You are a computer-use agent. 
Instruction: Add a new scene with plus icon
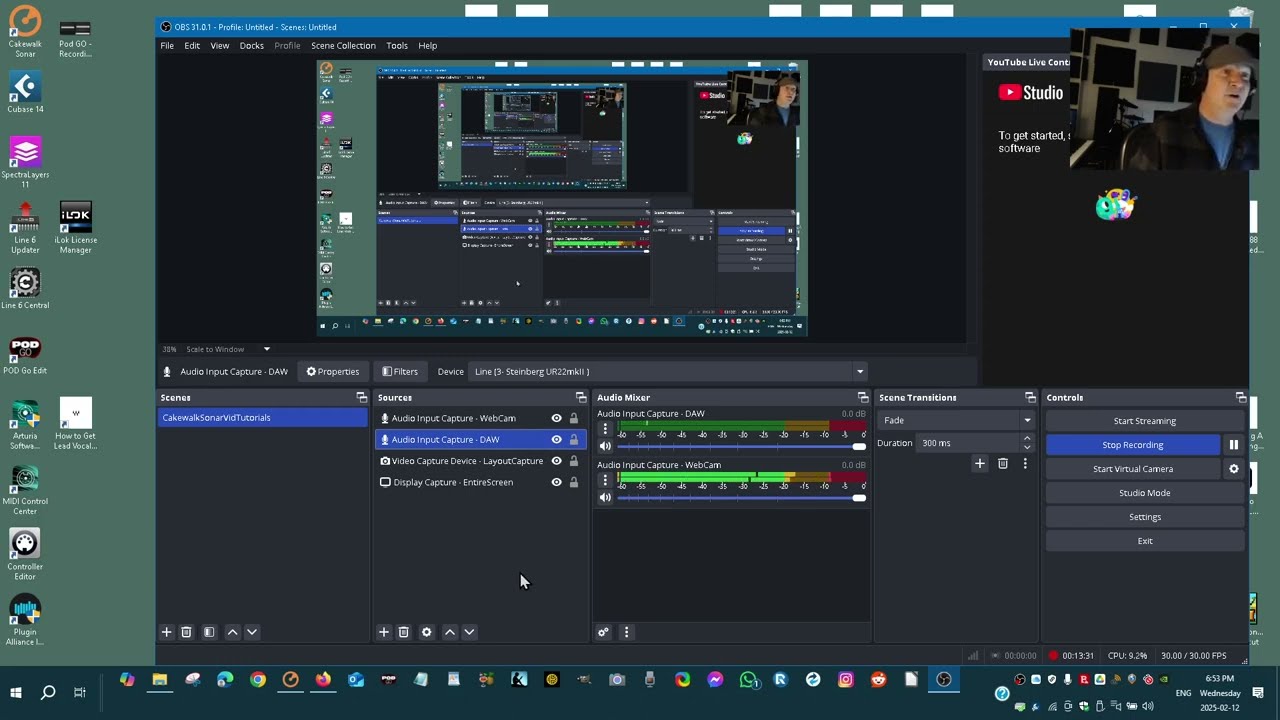tap(167, 632)
